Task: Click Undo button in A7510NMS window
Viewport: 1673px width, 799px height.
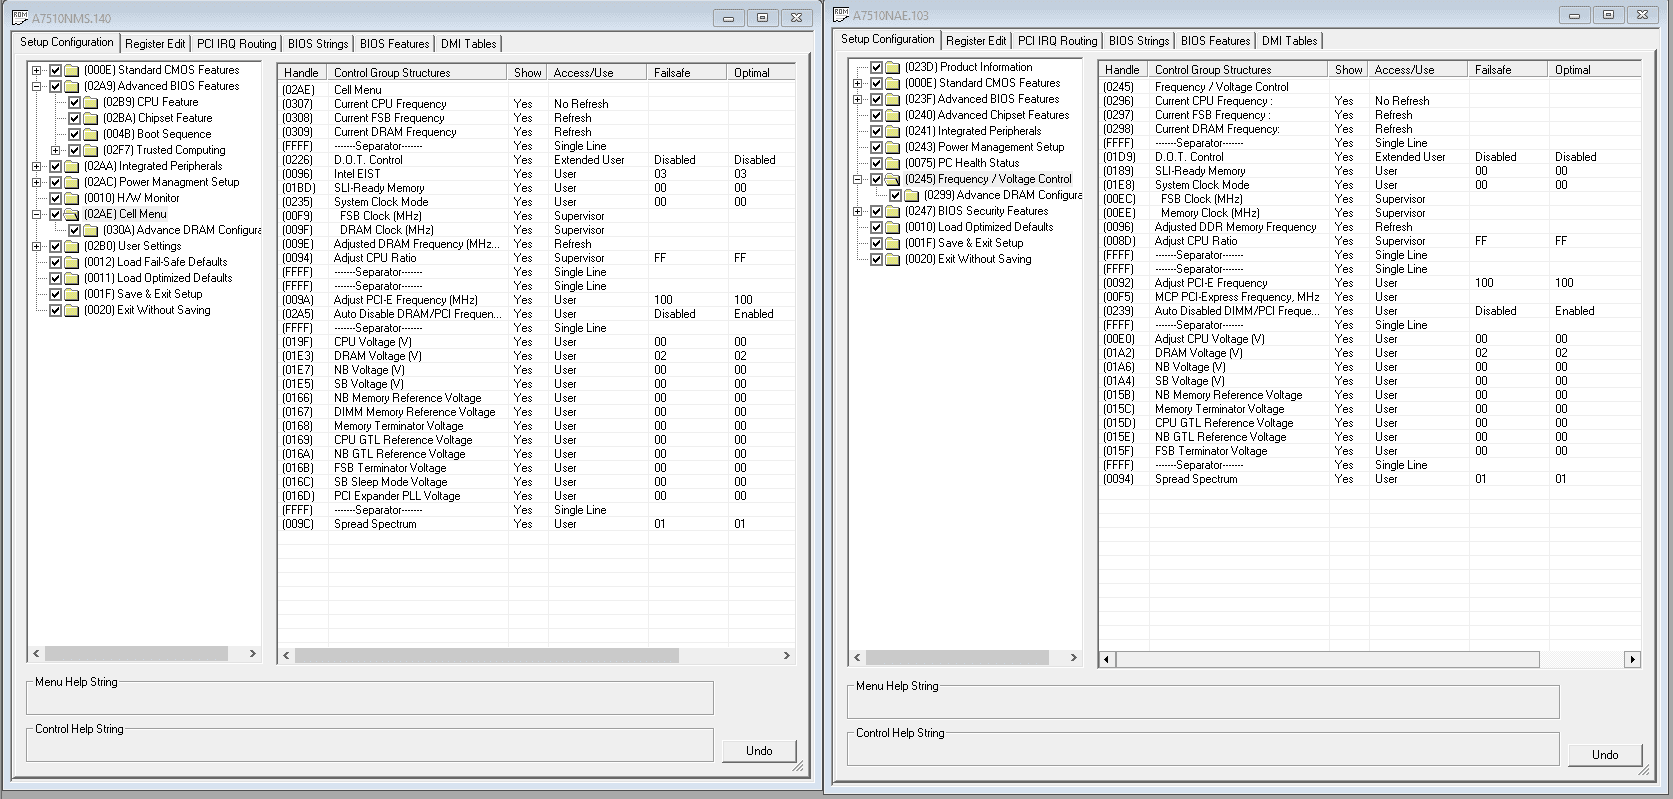Action: [x=759, y=751]
